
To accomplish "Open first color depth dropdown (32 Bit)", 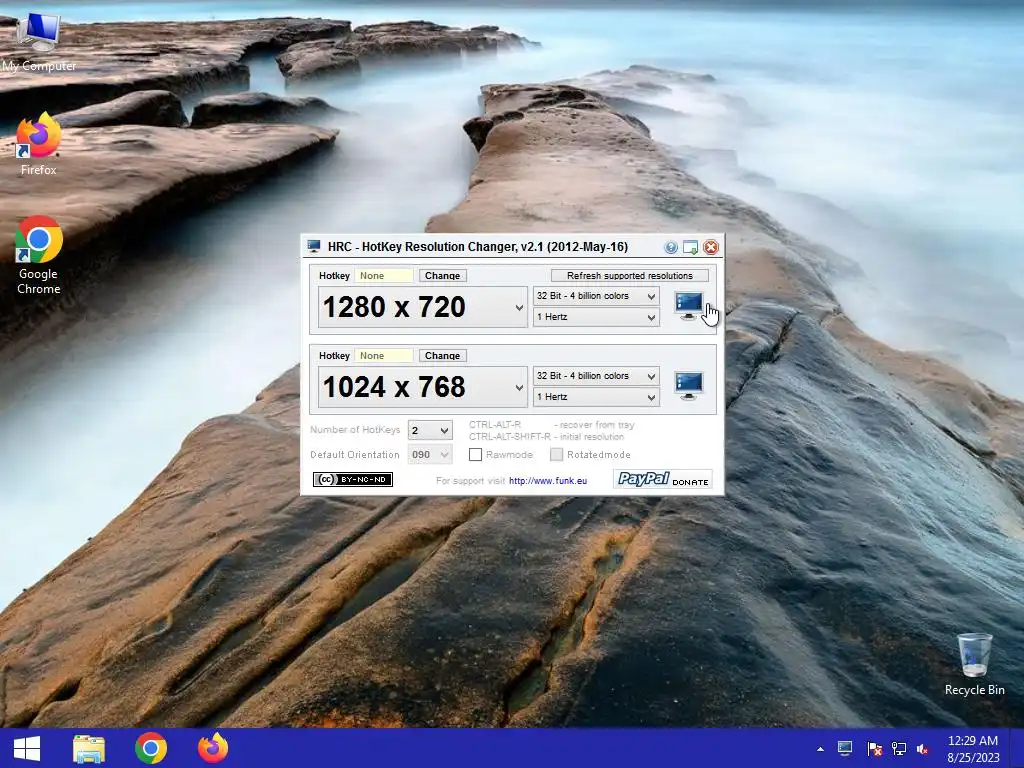I will 596,296.
